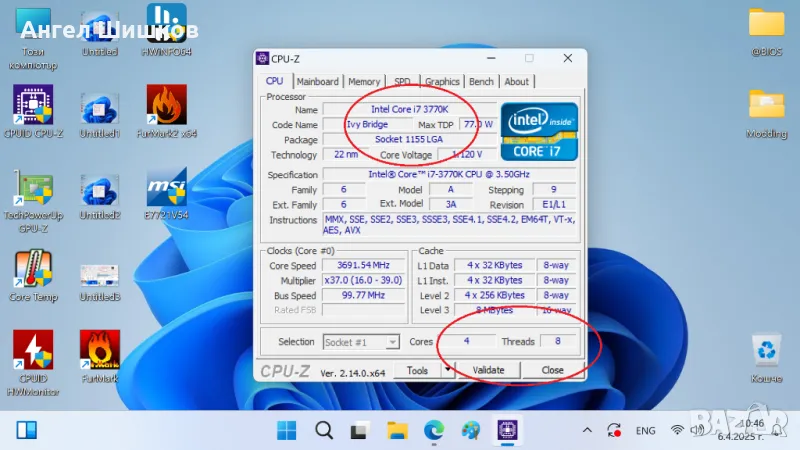The width and height of the screenshot is (800, 450).
Task: Open the TechPowerUp GPU-Z shortcut
Action: (x=33, y=188)
